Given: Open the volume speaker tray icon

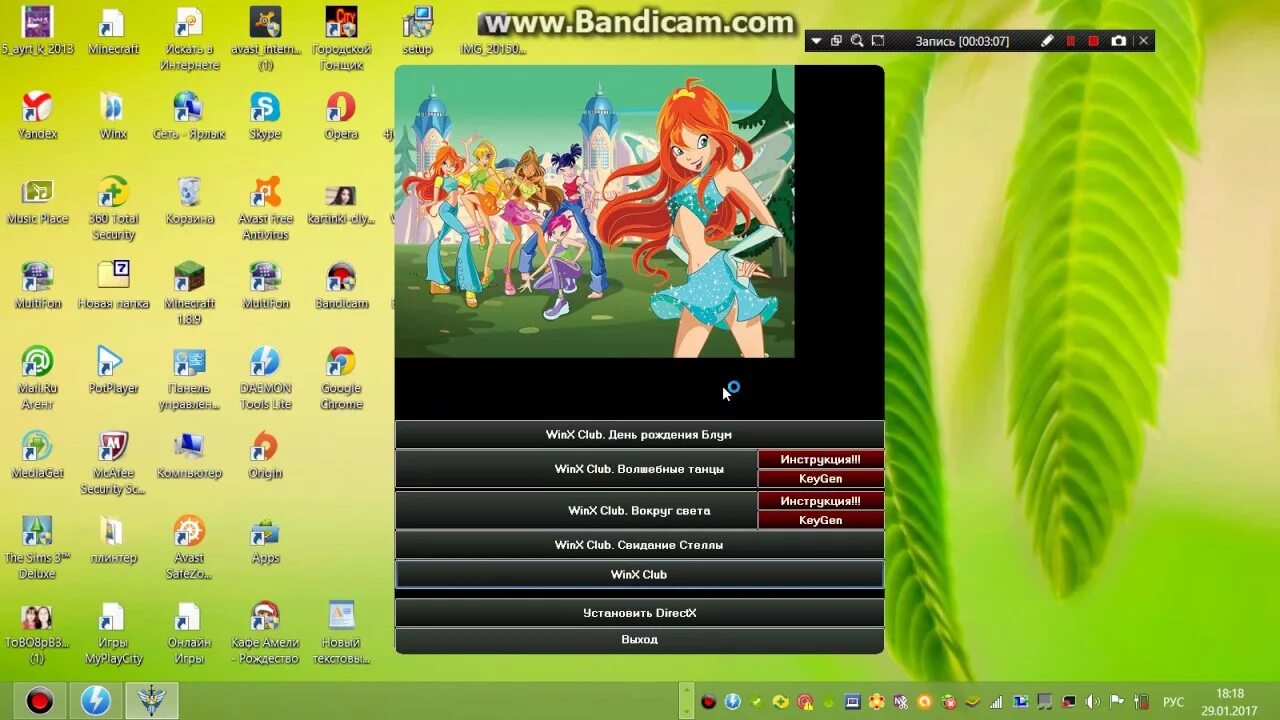Looking at the screenshot, I should (1092, 702).
